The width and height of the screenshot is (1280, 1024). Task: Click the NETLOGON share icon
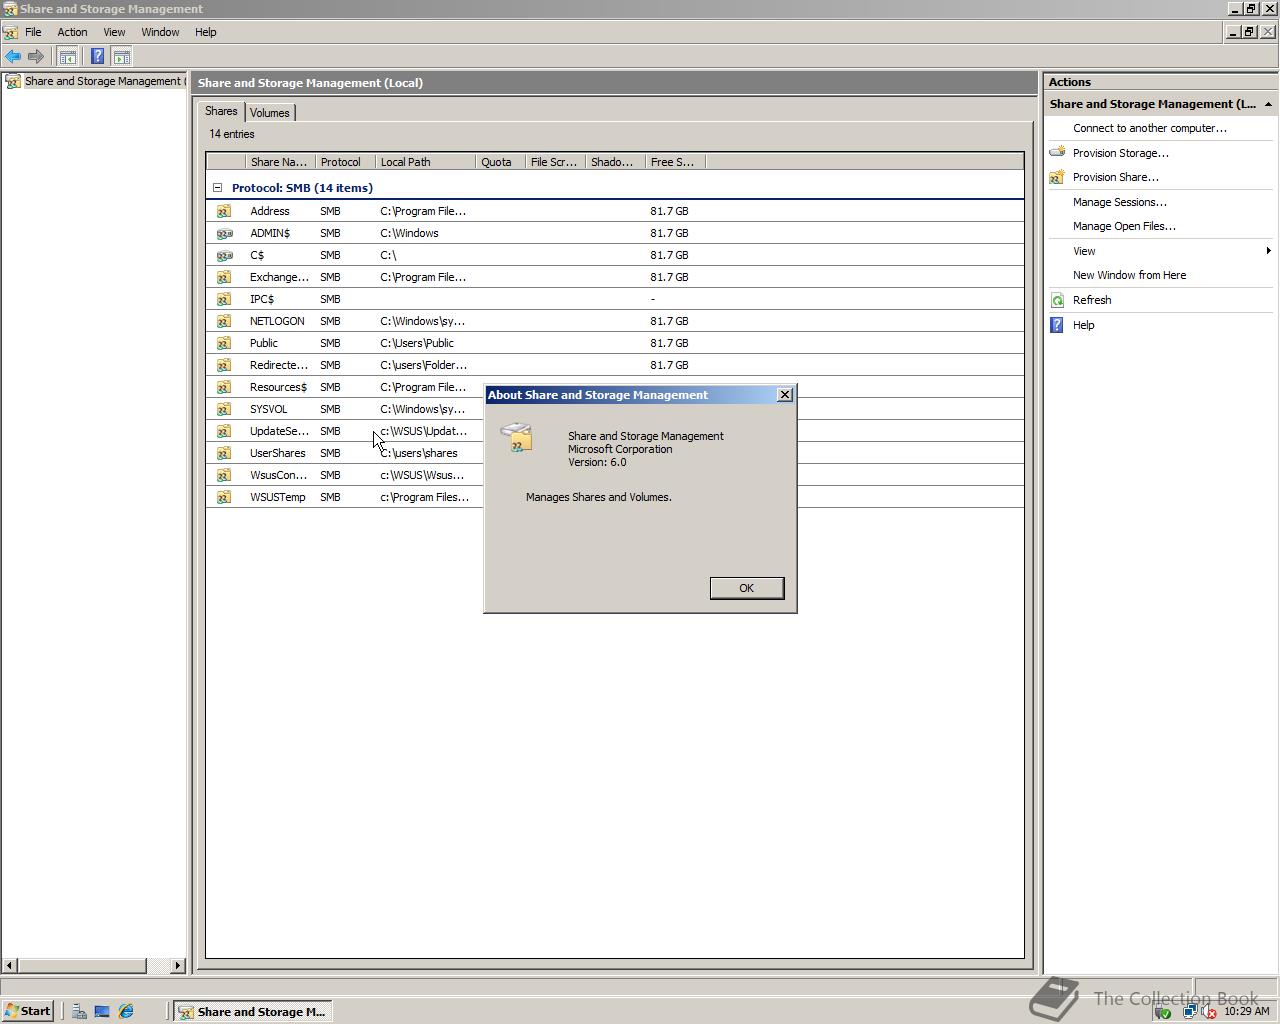pos(224,321)
